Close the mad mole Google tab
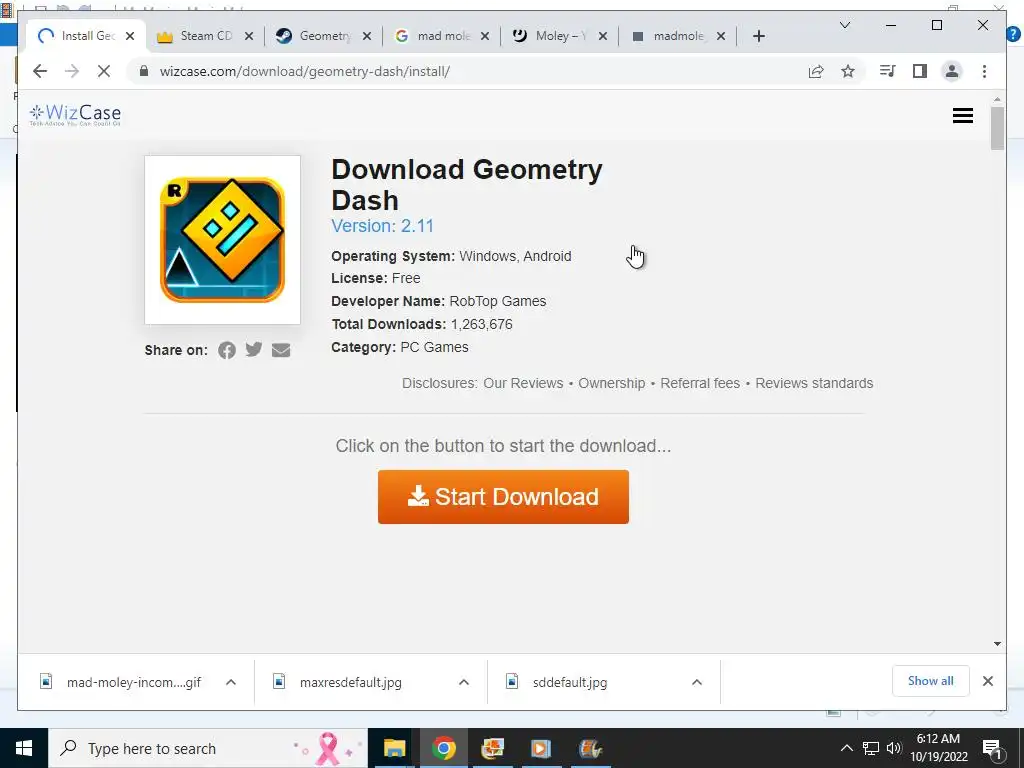The width and height of the screenshot is (1024, 768). [485, 36]
